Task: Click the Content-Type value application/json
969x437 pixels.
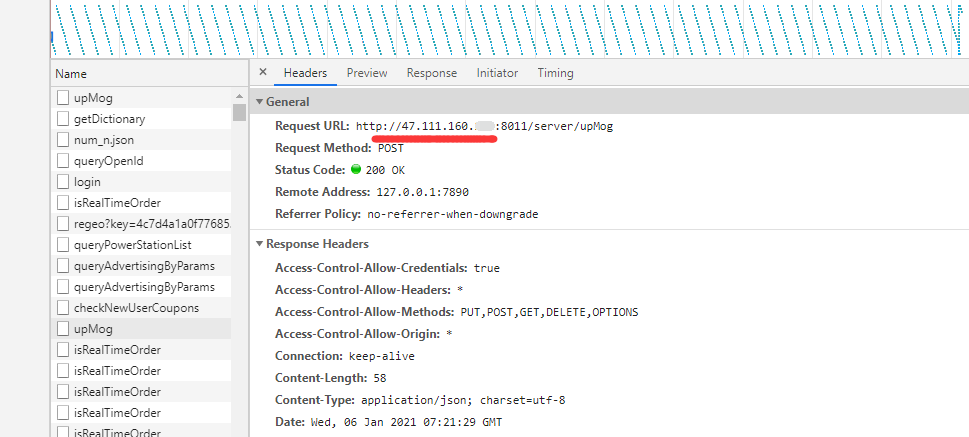Action: click(x=463, y=401)
